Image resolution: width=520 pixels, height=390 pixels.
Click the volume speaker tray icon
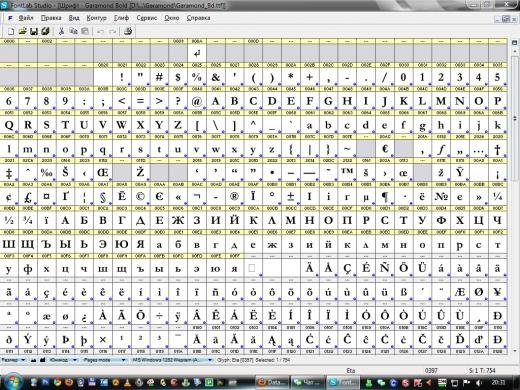(480, 382)
